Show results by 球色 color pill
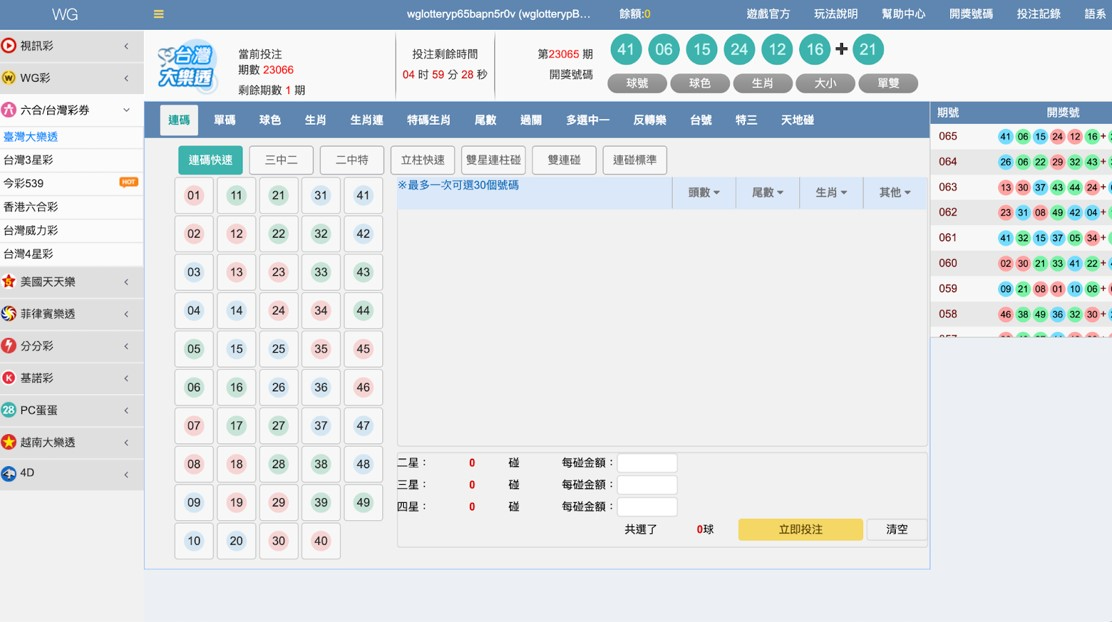This screenshot has width=1112, height=622. (699, 83)
